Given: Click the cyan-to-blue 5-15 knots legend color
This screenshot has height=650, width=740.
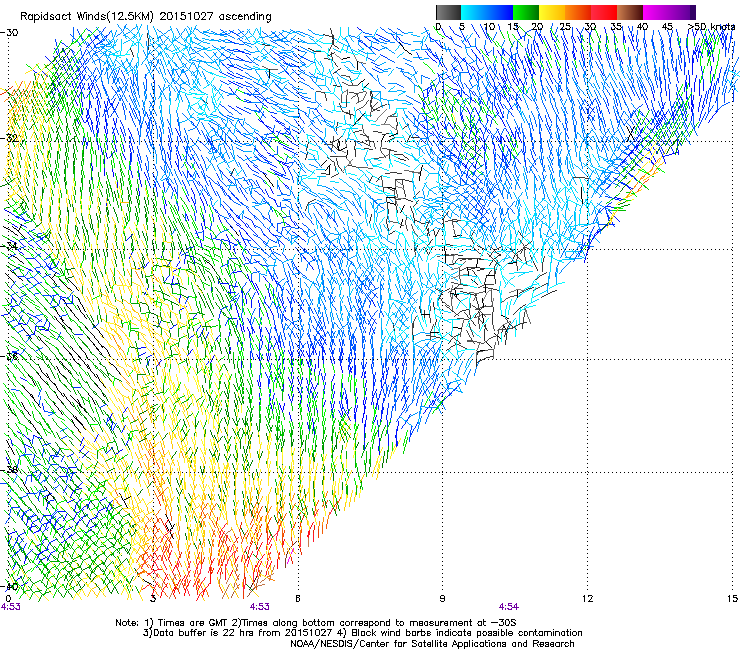Looking at the screenshot, I should click(487, 12).
